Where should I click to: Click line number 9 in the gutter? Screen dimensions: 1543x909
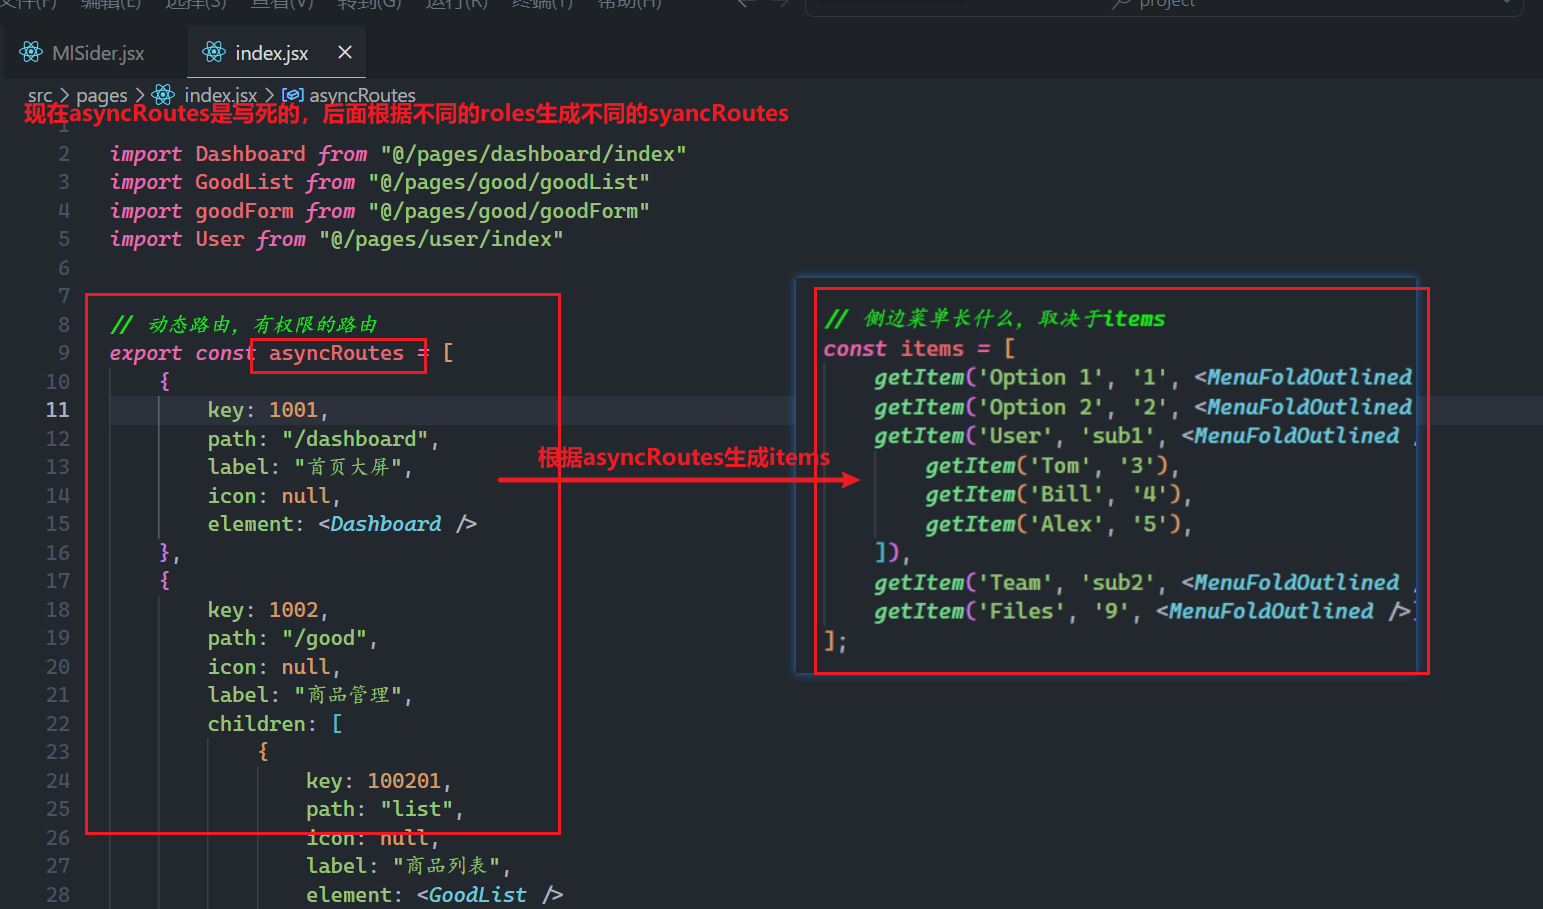click(64, 353)
